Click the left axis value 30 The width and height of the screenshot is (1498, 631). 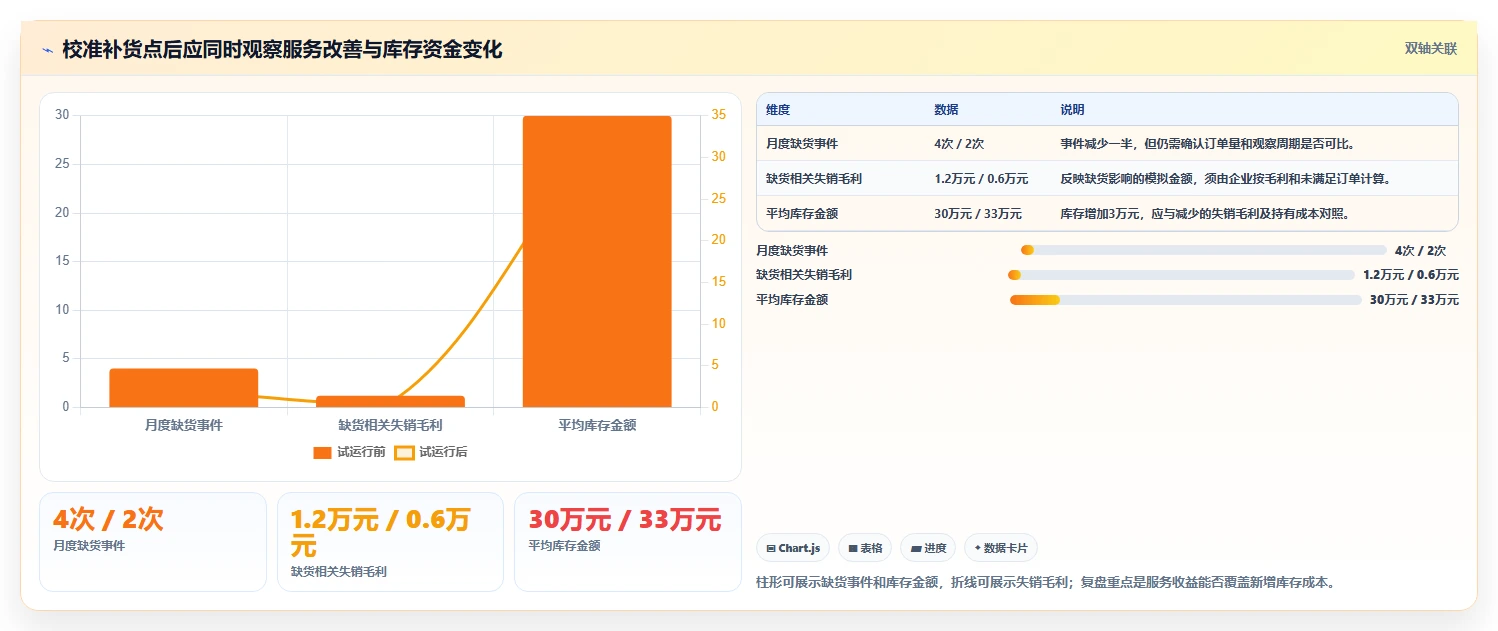click(62, 115)
